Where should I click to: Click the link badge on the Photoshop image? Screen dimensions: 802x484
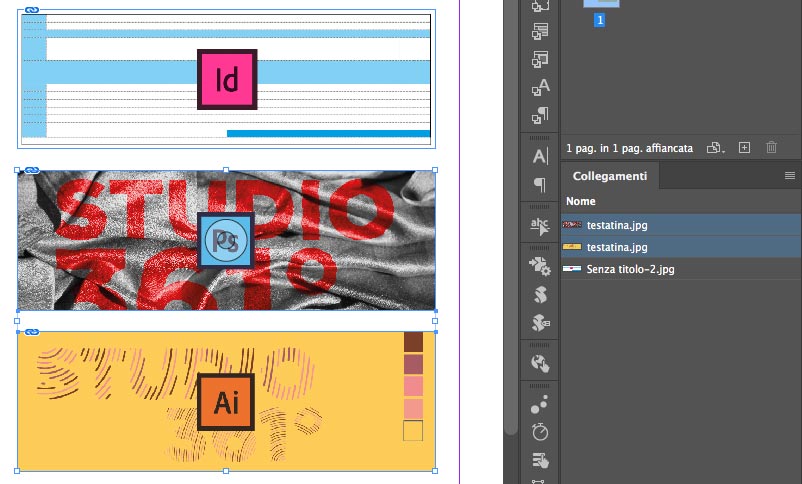pos(32,170)
